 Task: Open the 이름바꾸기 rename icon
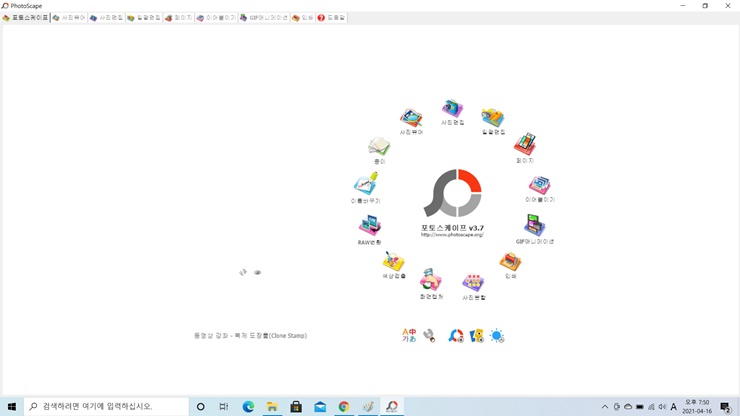(366, 187)
